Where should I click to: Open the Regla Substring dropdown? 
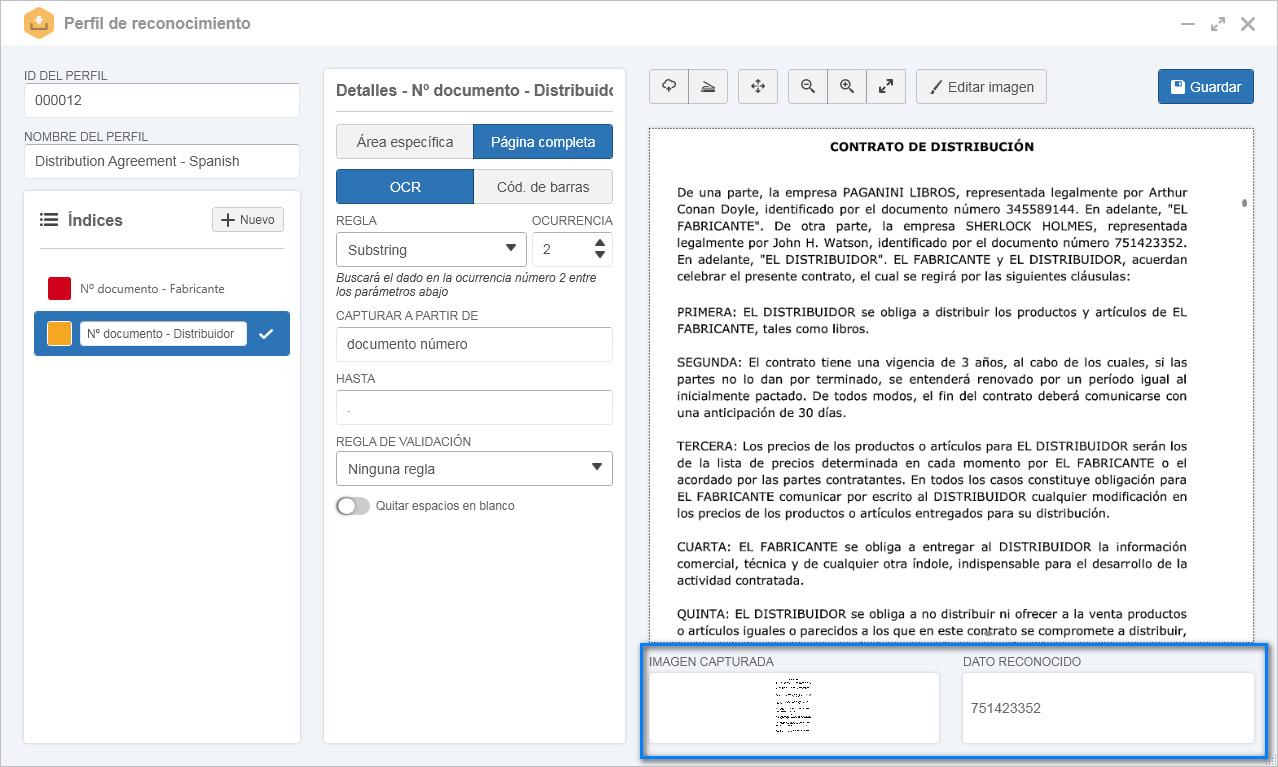431,249
